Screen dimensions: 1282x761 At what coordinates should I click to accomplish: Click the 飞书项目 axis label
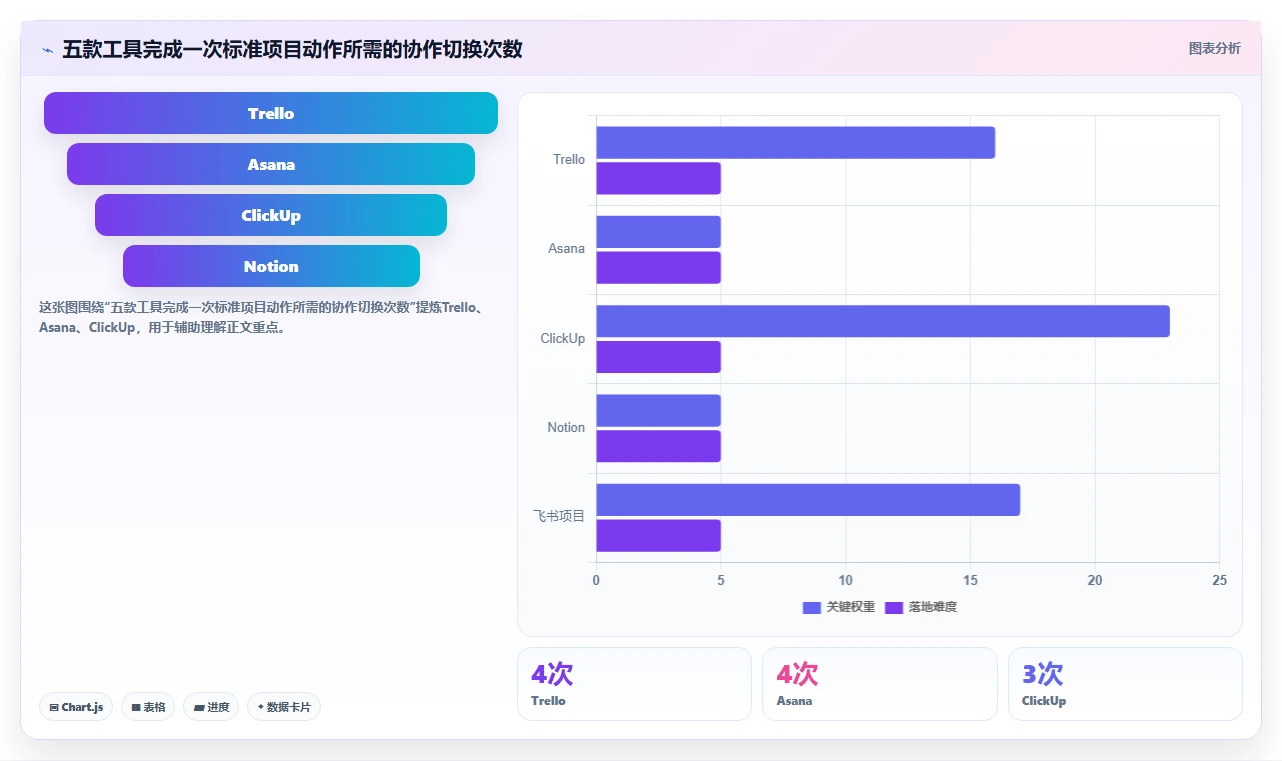[559, 516]
